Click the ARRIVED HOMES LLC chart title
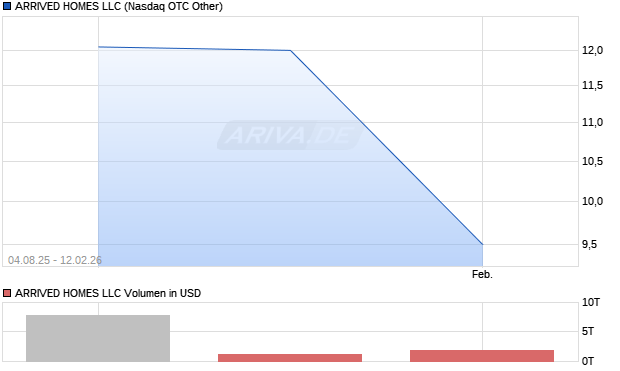620x371 pixels. click(119, 6)
